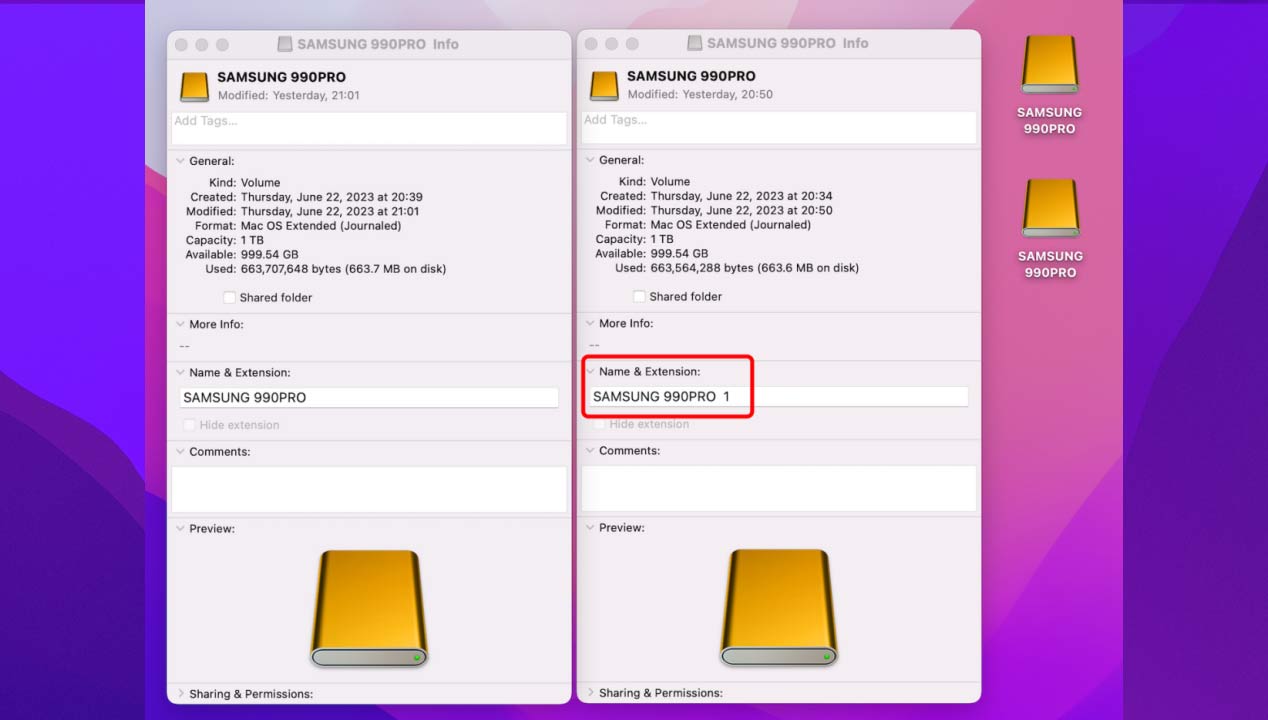This screenshot has height=720, width=1268.
Task: Click Comments text box in left Info window
Action: tap(369, 489)
